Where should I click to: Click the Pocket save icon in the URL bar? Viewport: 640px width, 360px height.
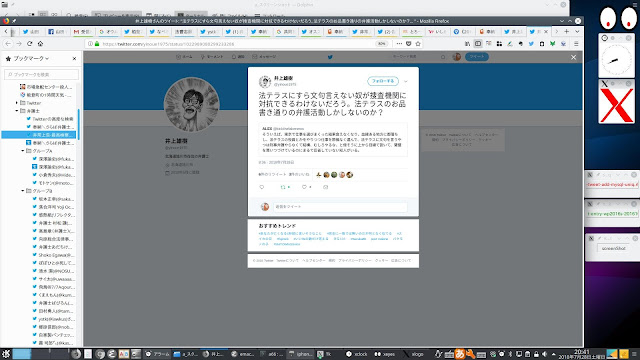pyautogui.click(x=409, y=44)
